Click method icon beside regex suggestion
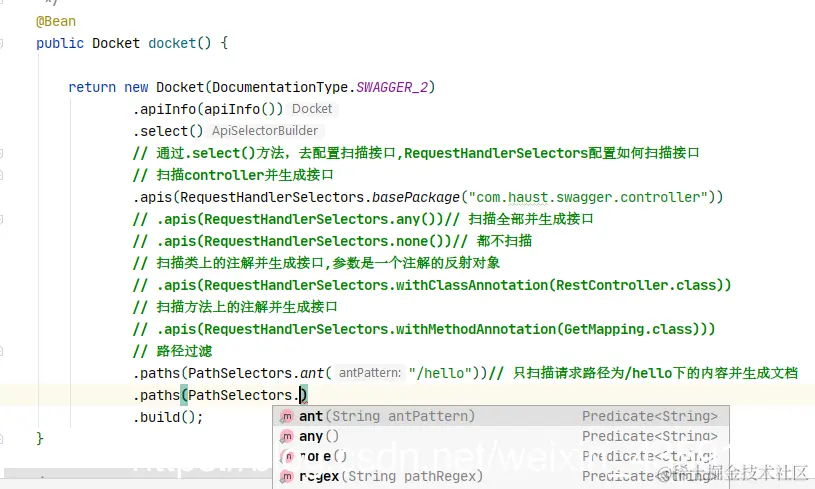 pos(287,476)
